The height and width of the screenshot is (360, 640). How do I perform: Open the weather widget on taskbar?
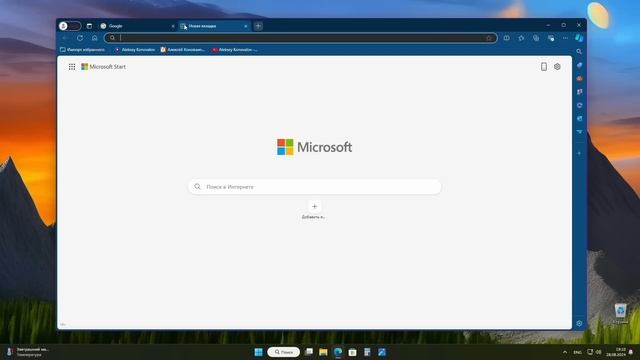[28, 352]
